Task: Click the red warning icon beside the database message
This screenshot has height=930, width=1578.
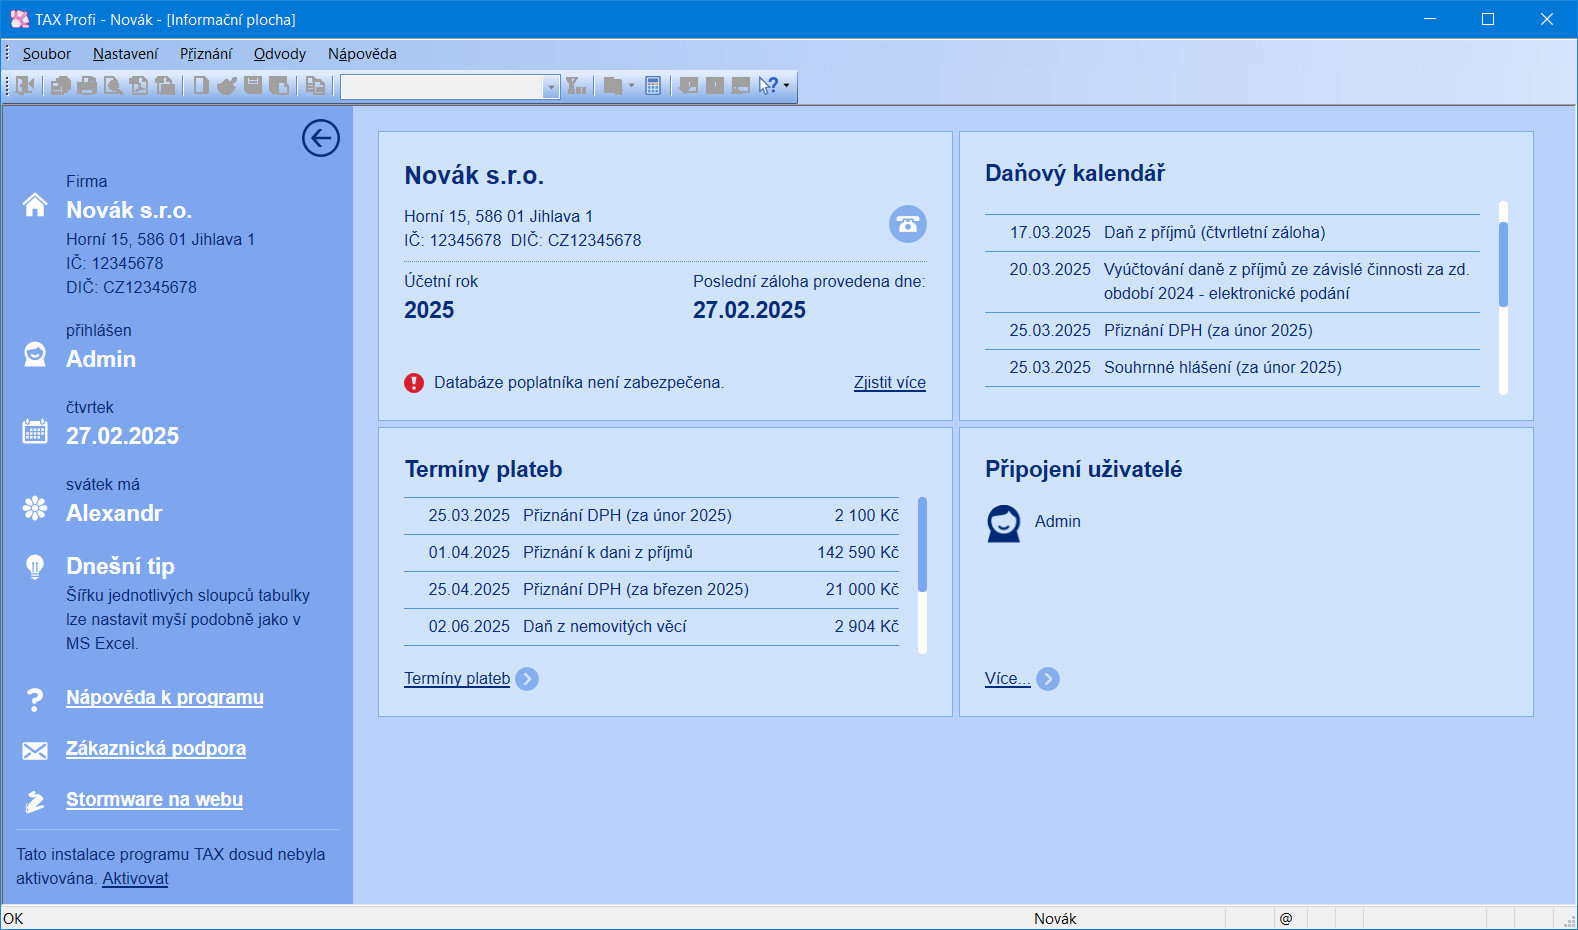Action: tap(414, 383)
